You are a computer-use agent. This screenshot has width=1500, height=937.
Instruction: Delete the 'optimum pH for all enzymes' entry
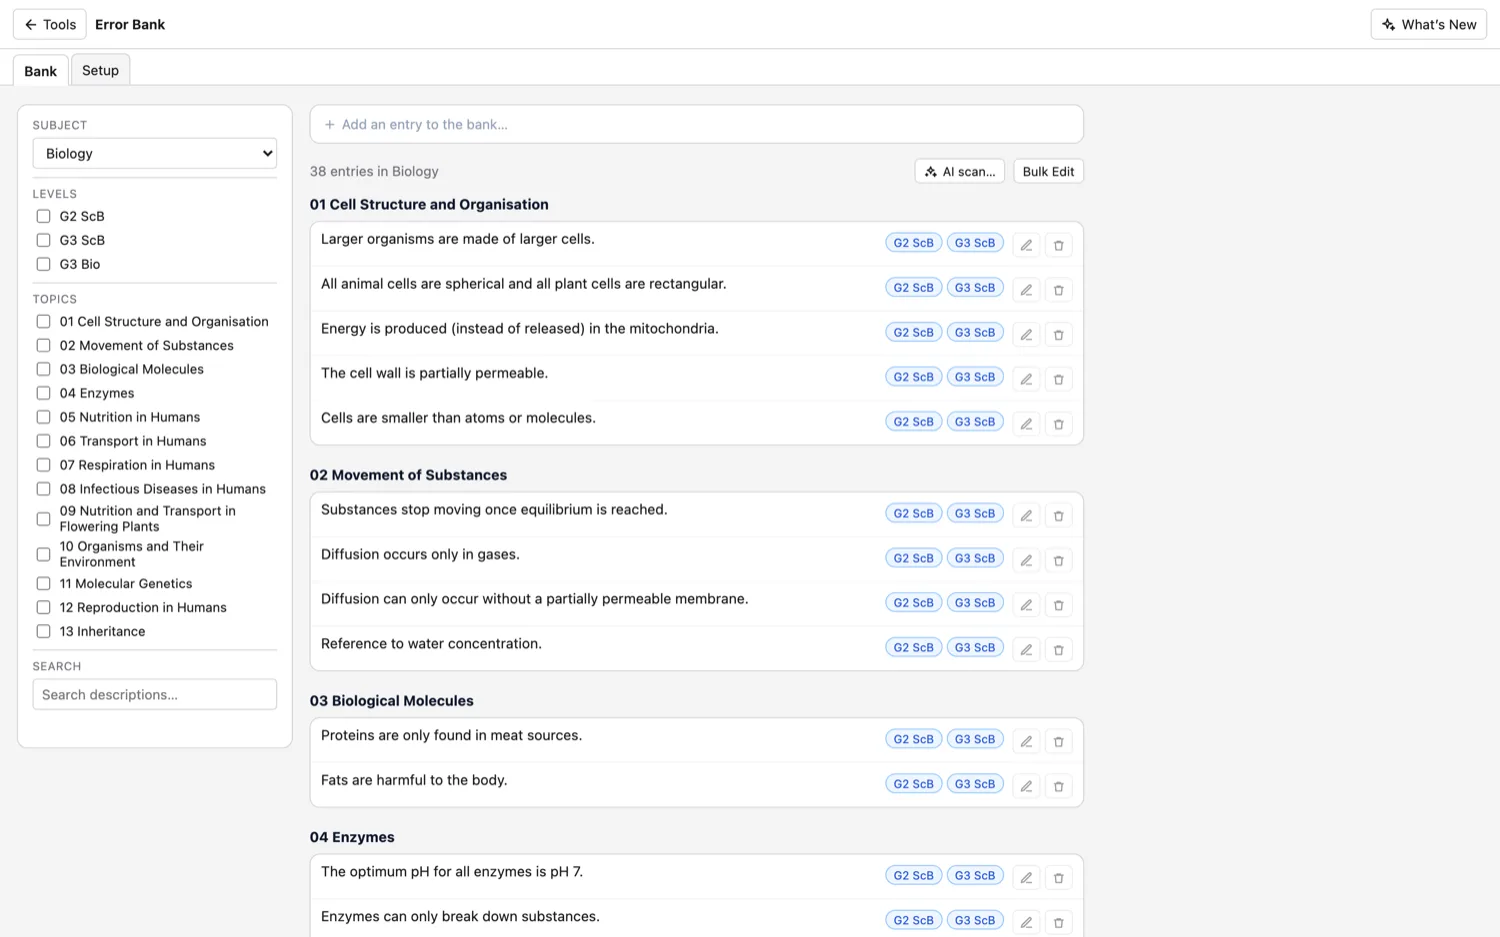click(x=1058, y=878)
